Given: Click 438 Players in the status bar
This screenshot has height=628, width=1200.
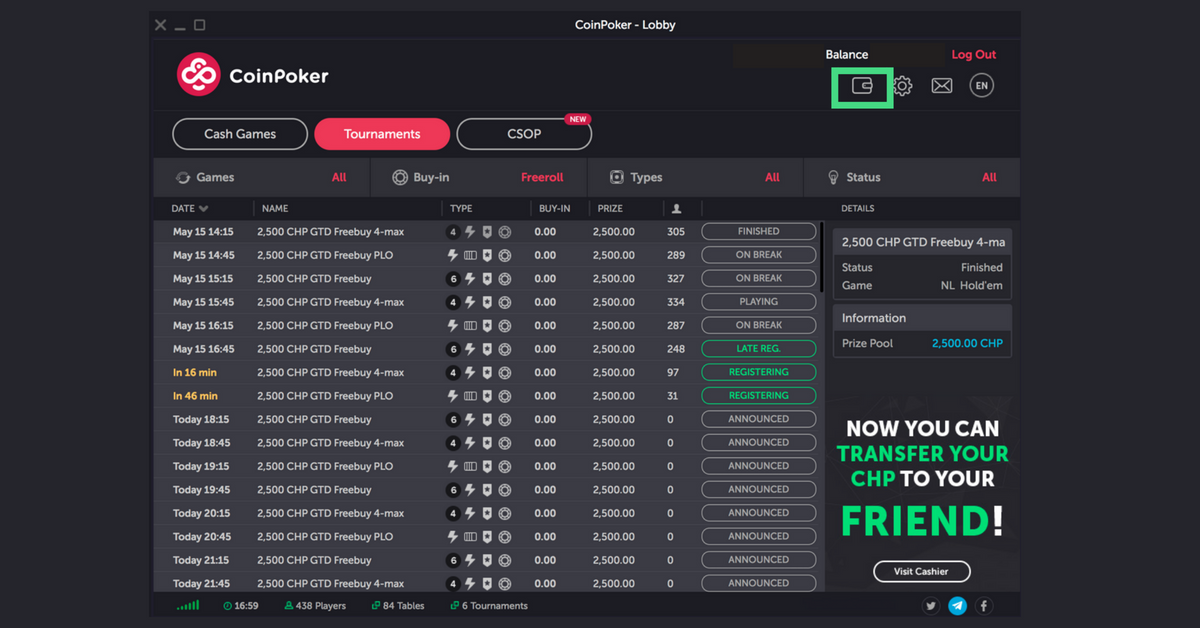Looking at the screenshot, I should (315, 606).
